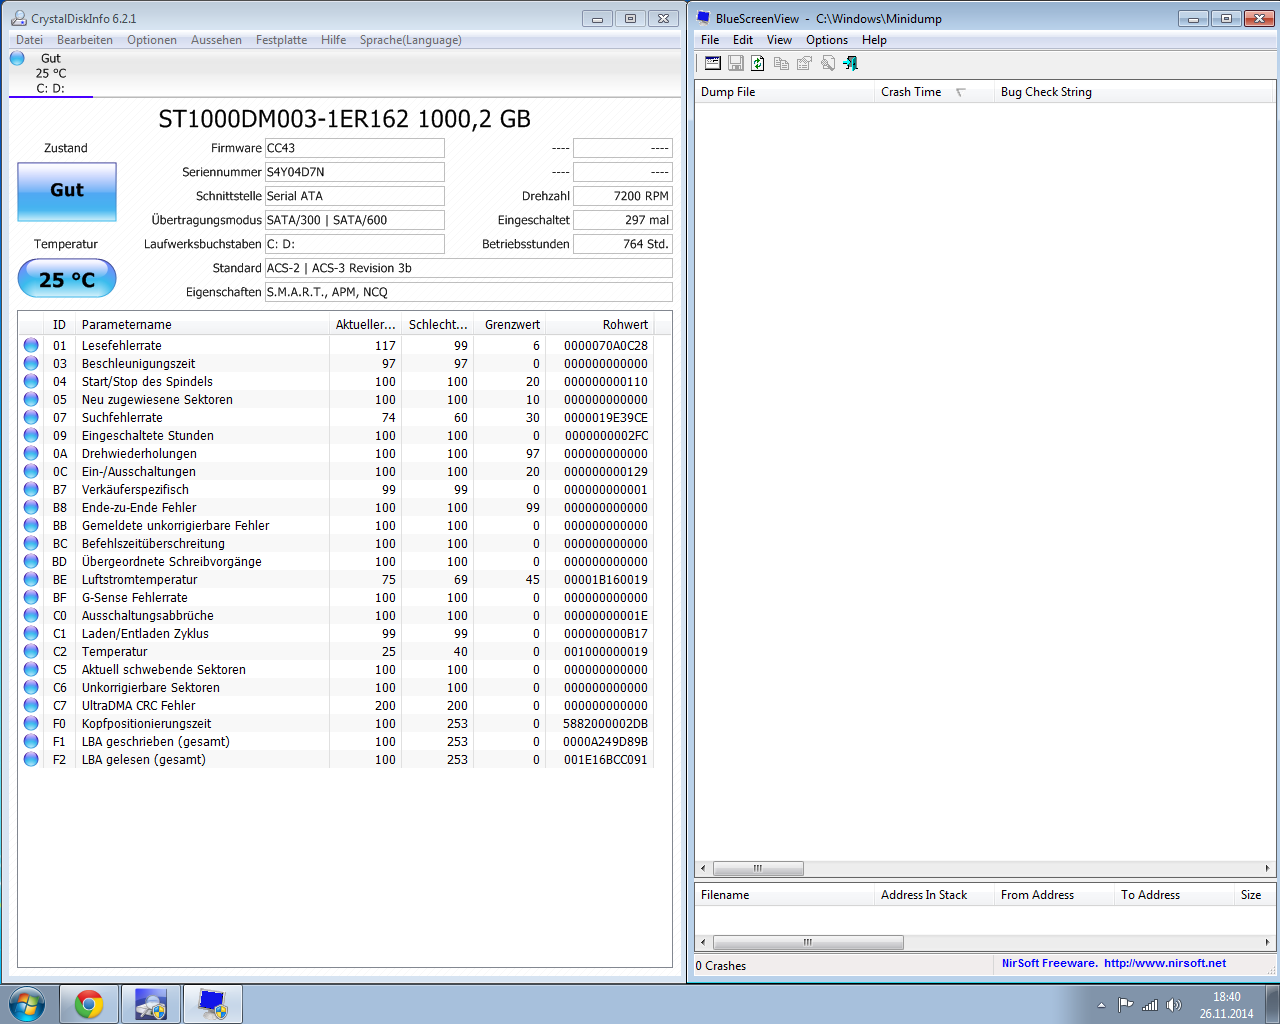The width and height of the screenshot is (1280, 1024).
Task: Open the Options menu in BlueScreenView
Action: pos(827,40)
